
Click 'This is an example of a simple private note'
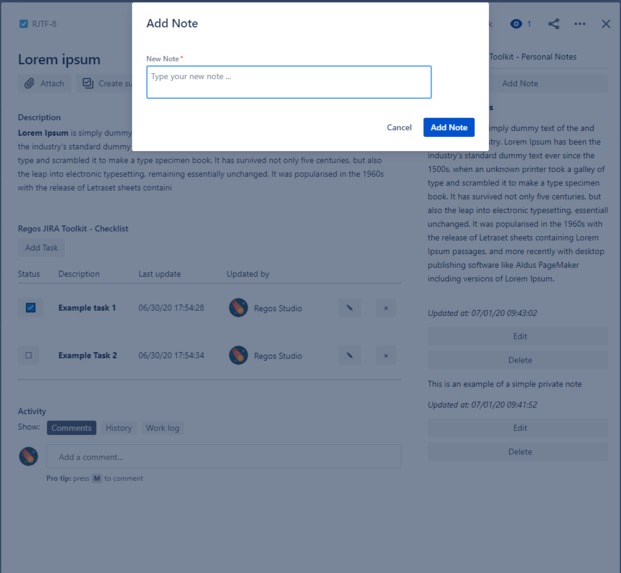pyautogui.click(x=505, y=384)
